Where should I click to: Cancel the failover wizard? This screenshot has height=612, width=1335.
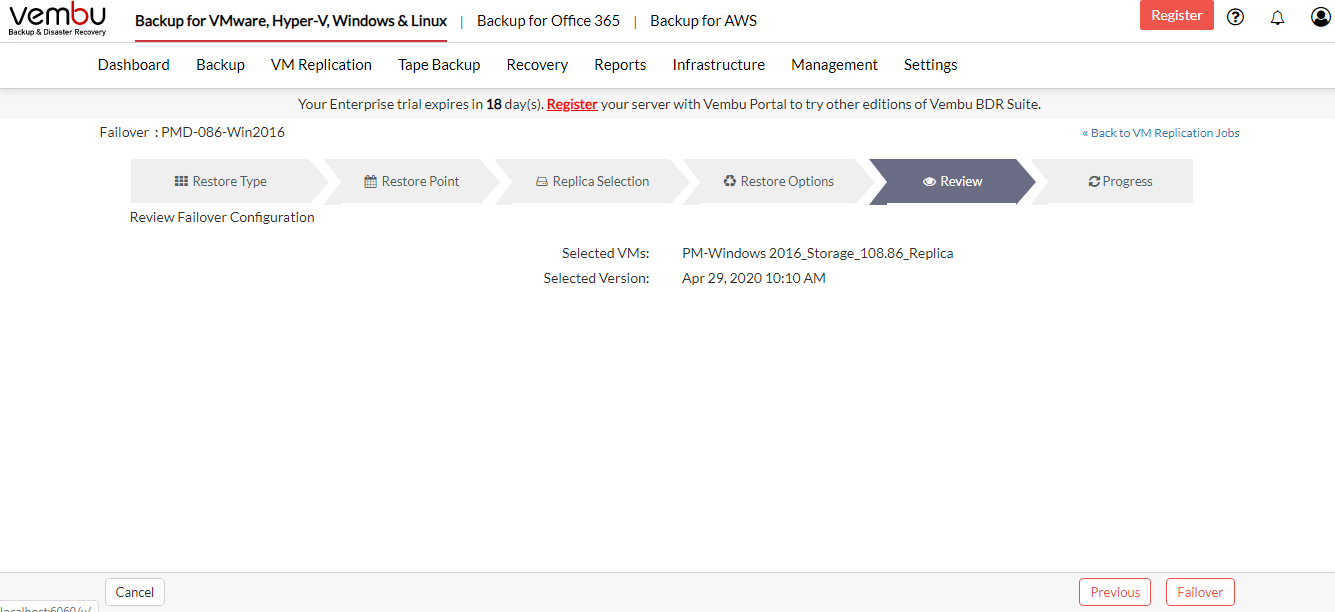(135, 592)
